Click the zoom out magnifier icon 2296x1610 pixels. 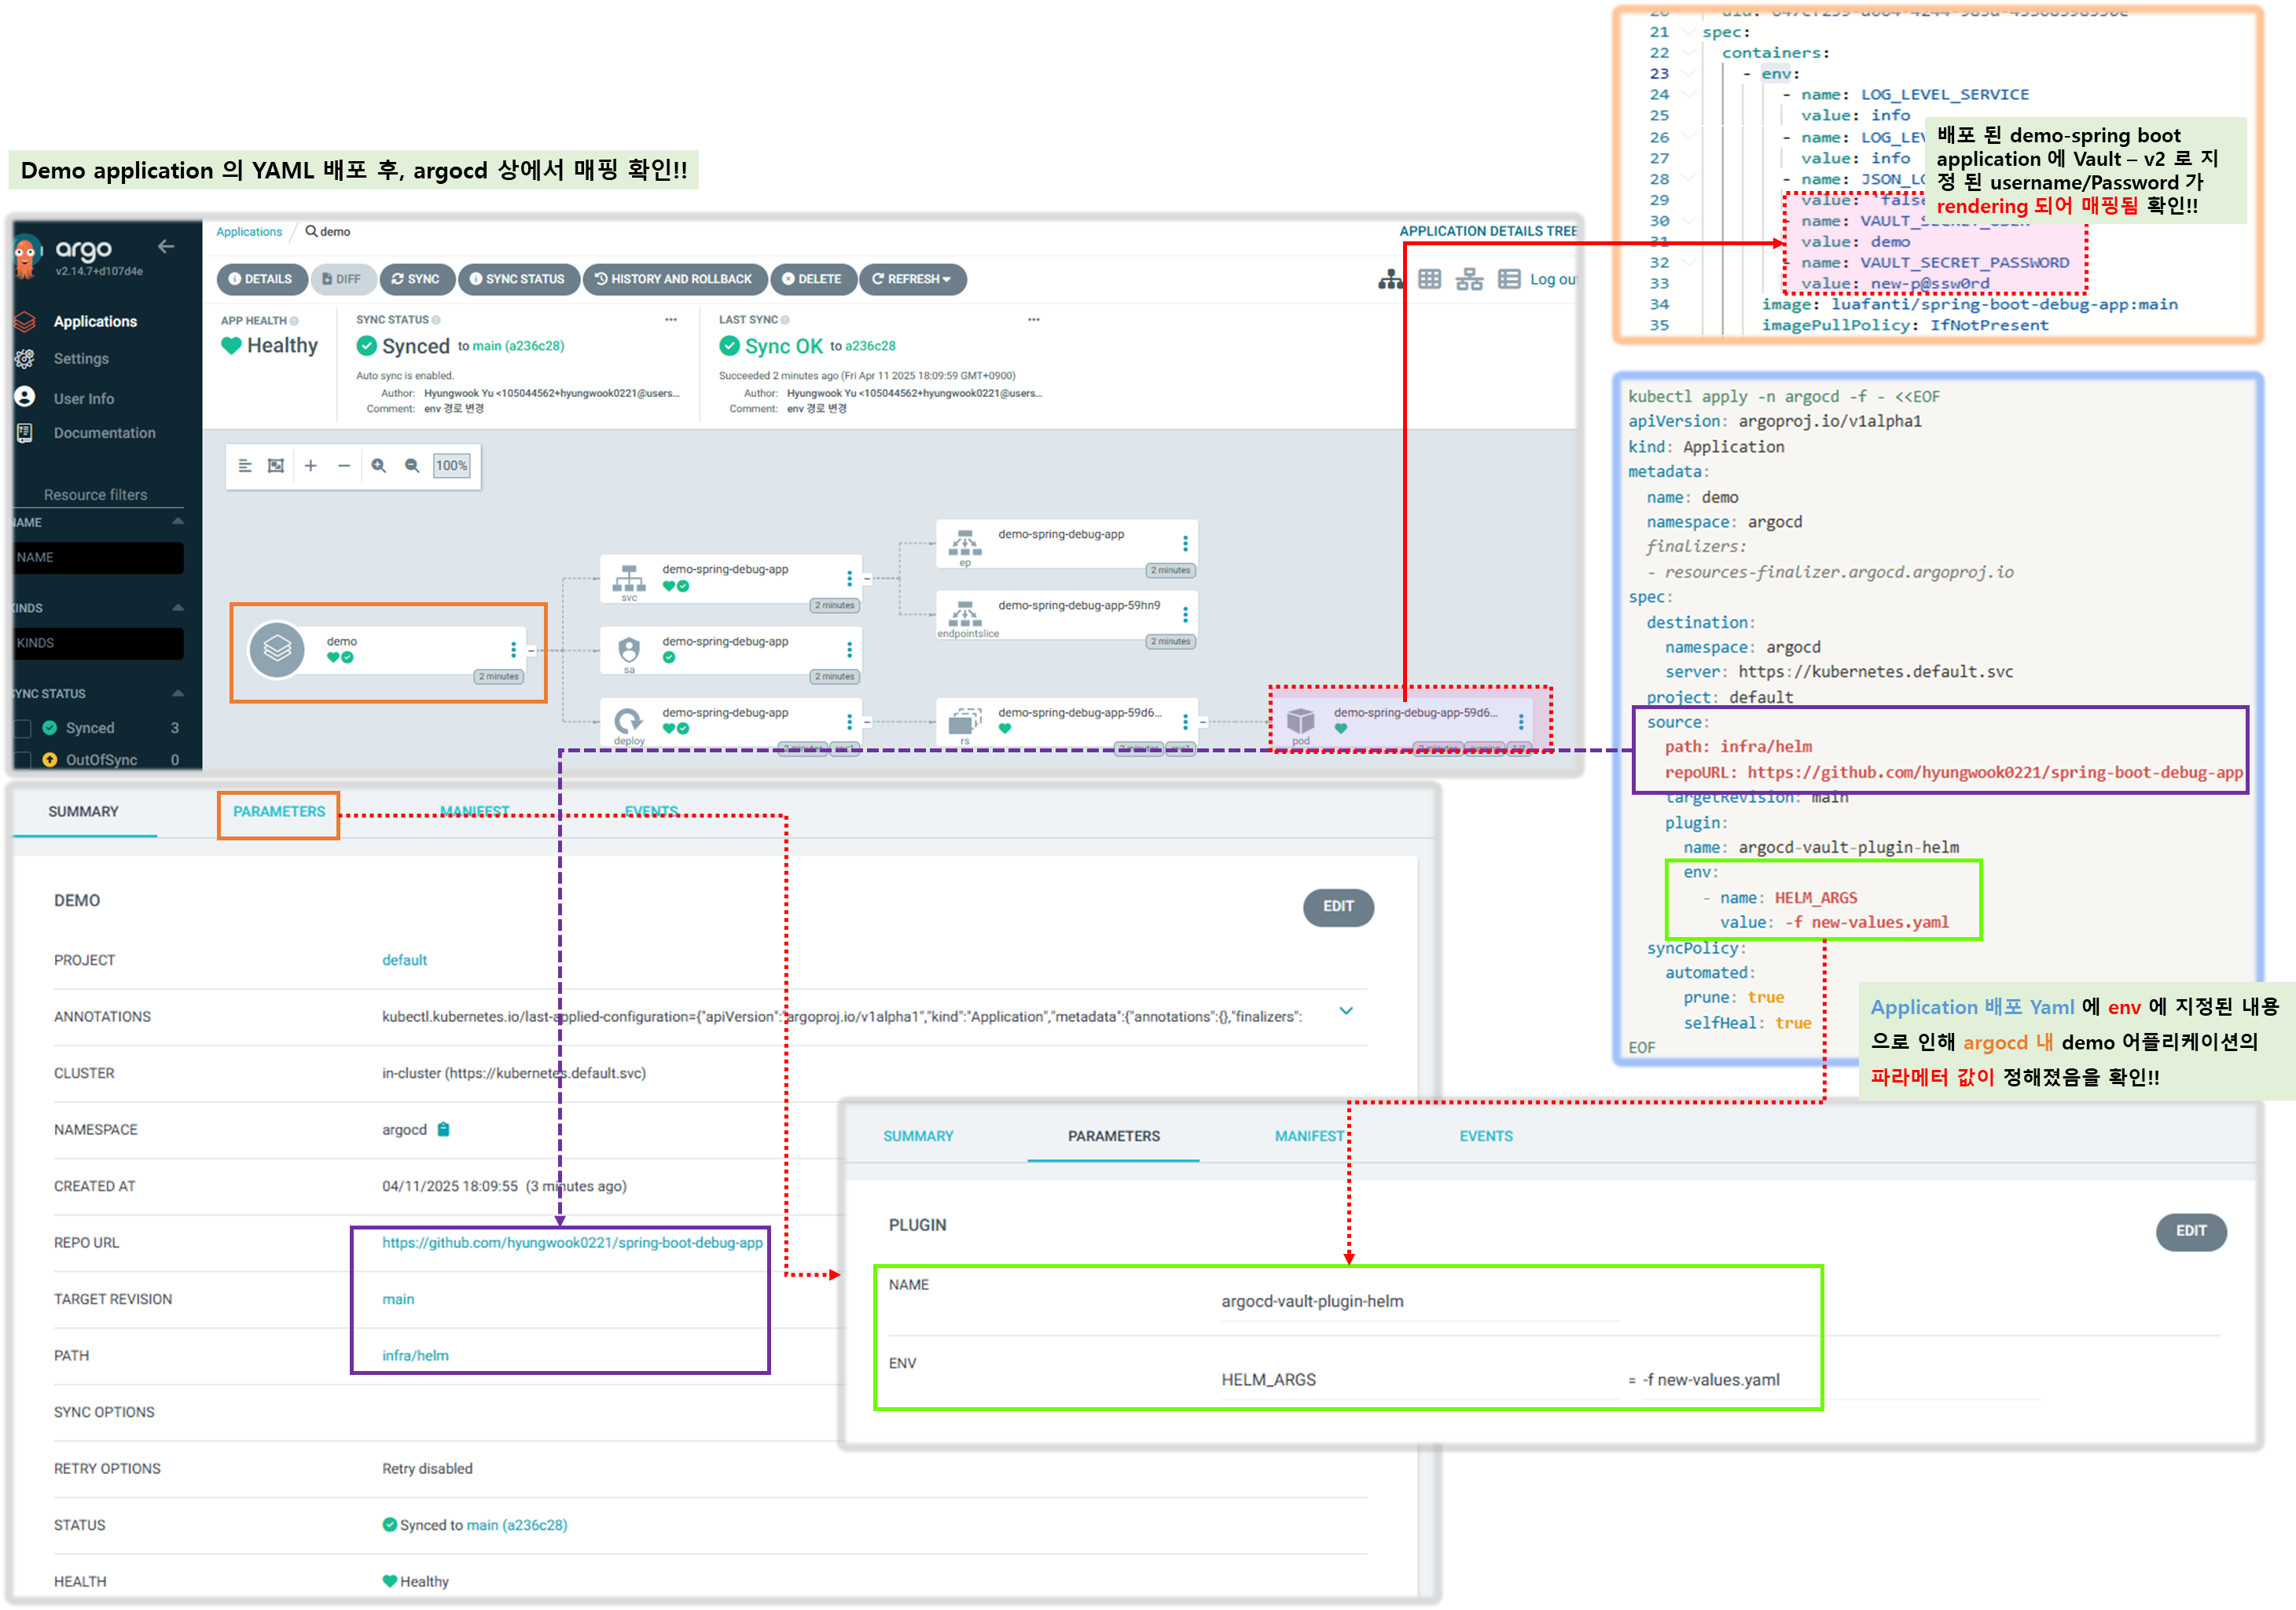(412, 466)
